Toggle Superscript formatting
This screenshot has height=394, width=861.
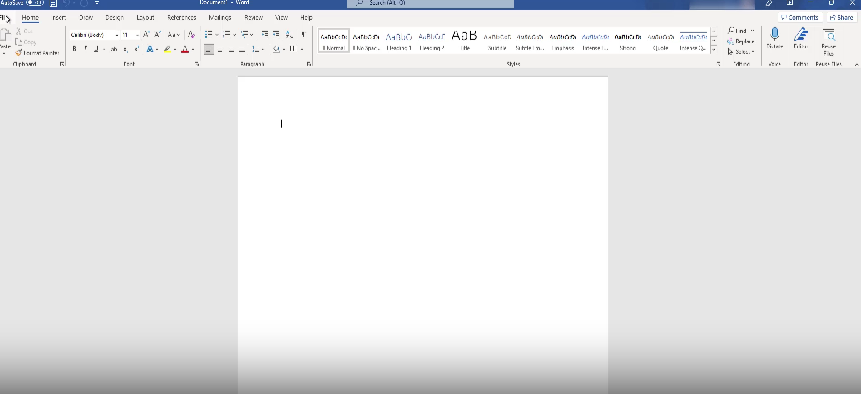136,49
